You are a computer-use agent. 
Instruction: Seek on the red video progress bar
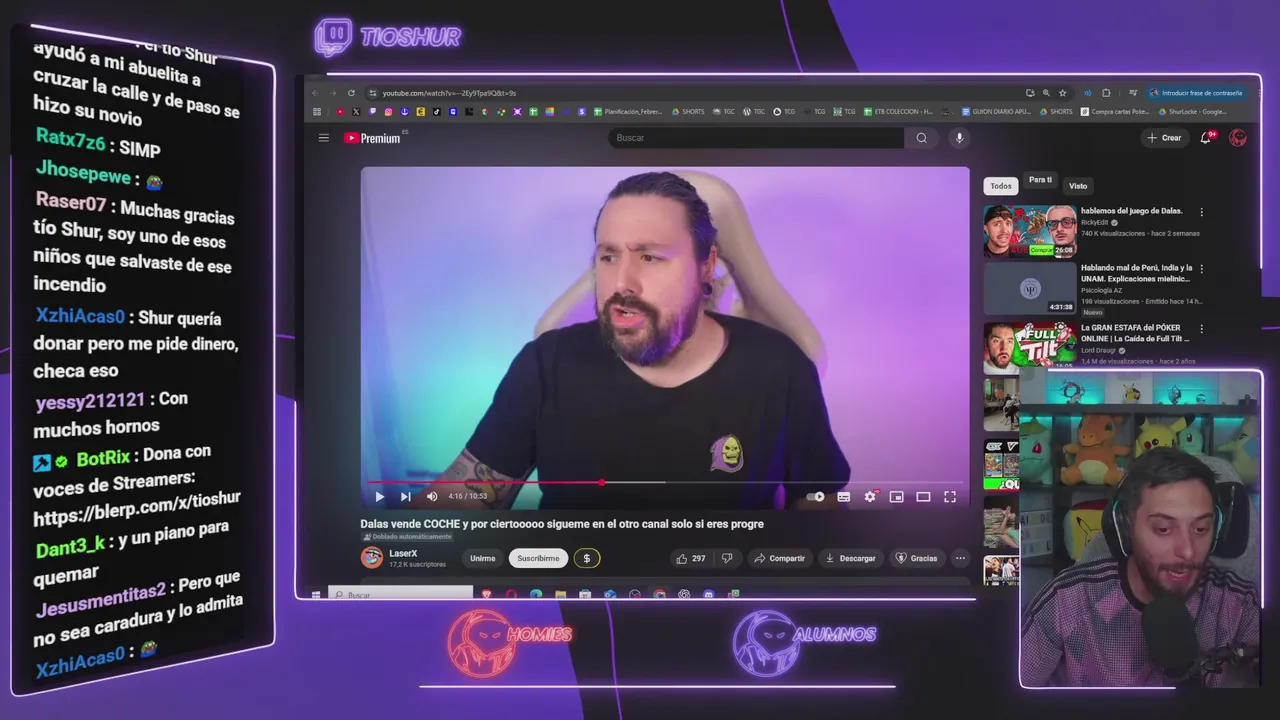coord(664,482)
